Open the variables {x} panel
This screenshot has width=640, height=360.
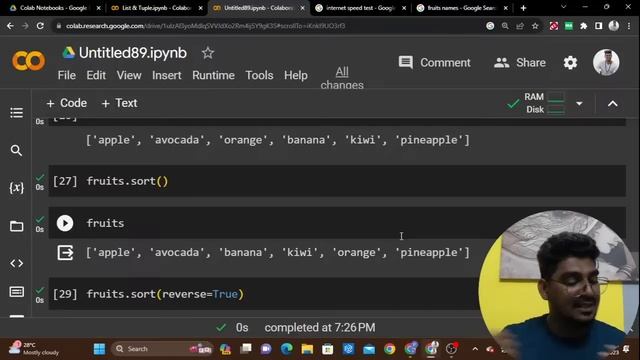click(16, 188)
